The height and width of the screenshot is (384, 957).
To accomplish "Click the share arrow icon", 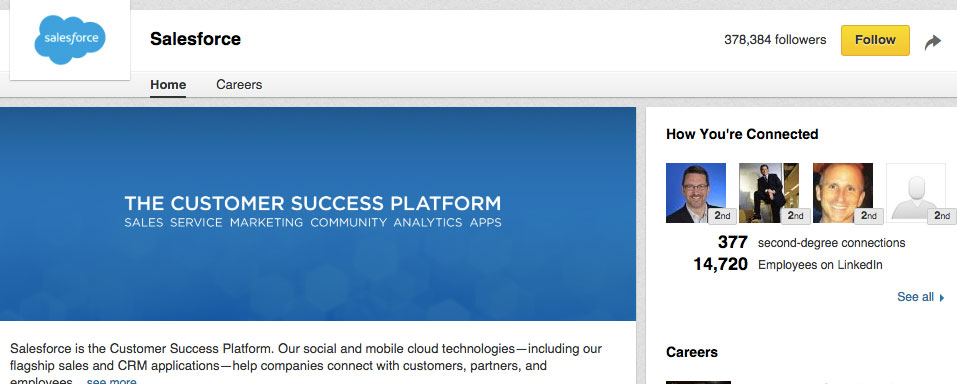I will point(933,42).
